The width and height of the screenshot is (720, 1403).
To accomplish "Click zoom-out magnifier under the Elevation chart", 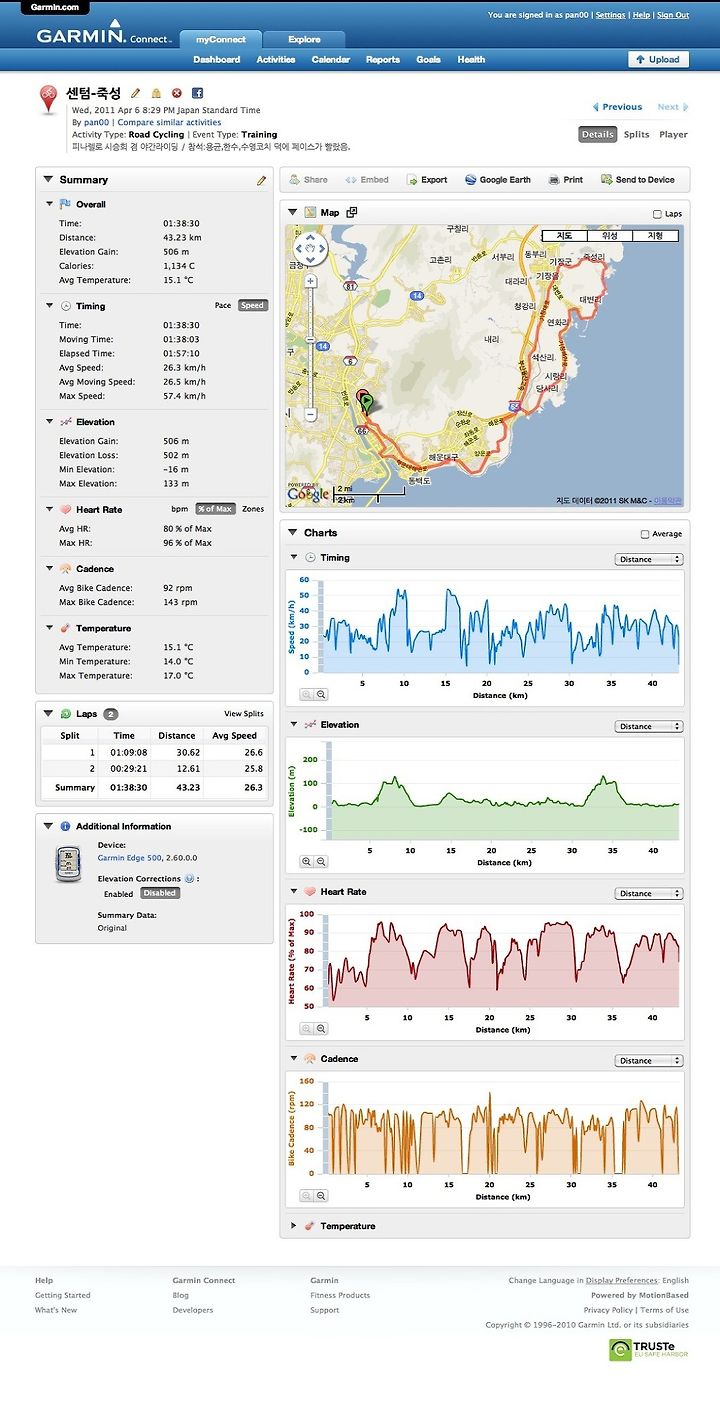I will 321,861.
